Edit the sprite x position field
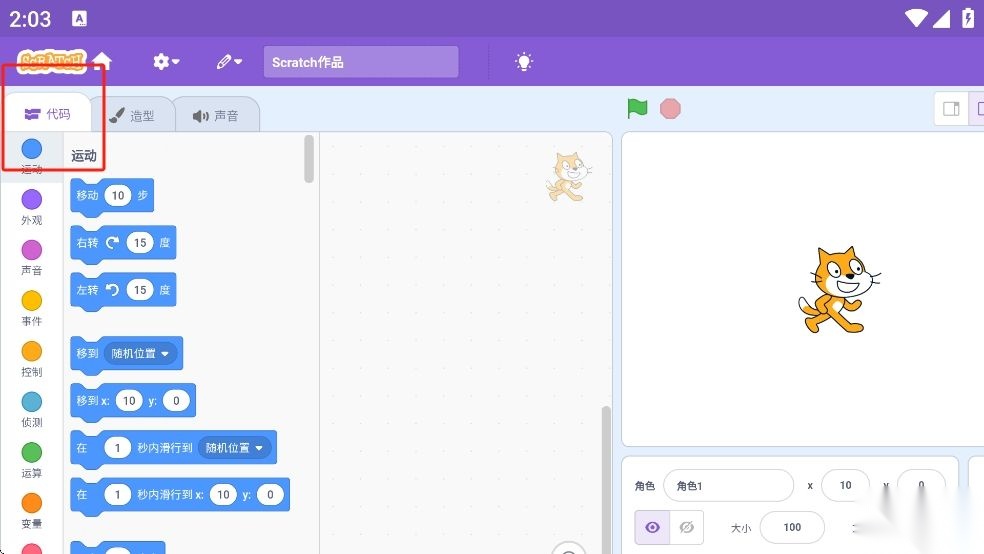 click(x=845, y=485)
